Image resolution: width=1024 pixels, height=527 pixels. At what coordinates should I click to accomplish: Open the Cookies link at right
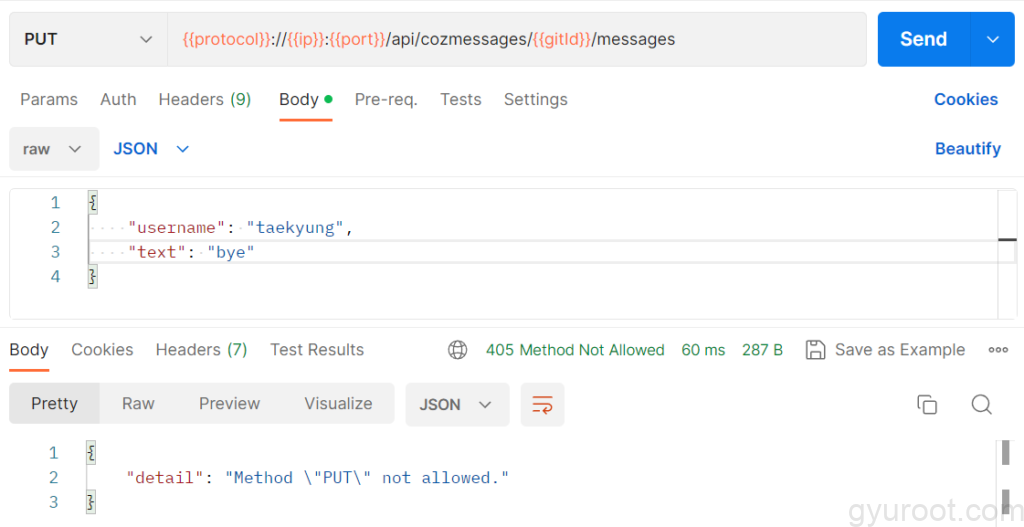[965, 99]
